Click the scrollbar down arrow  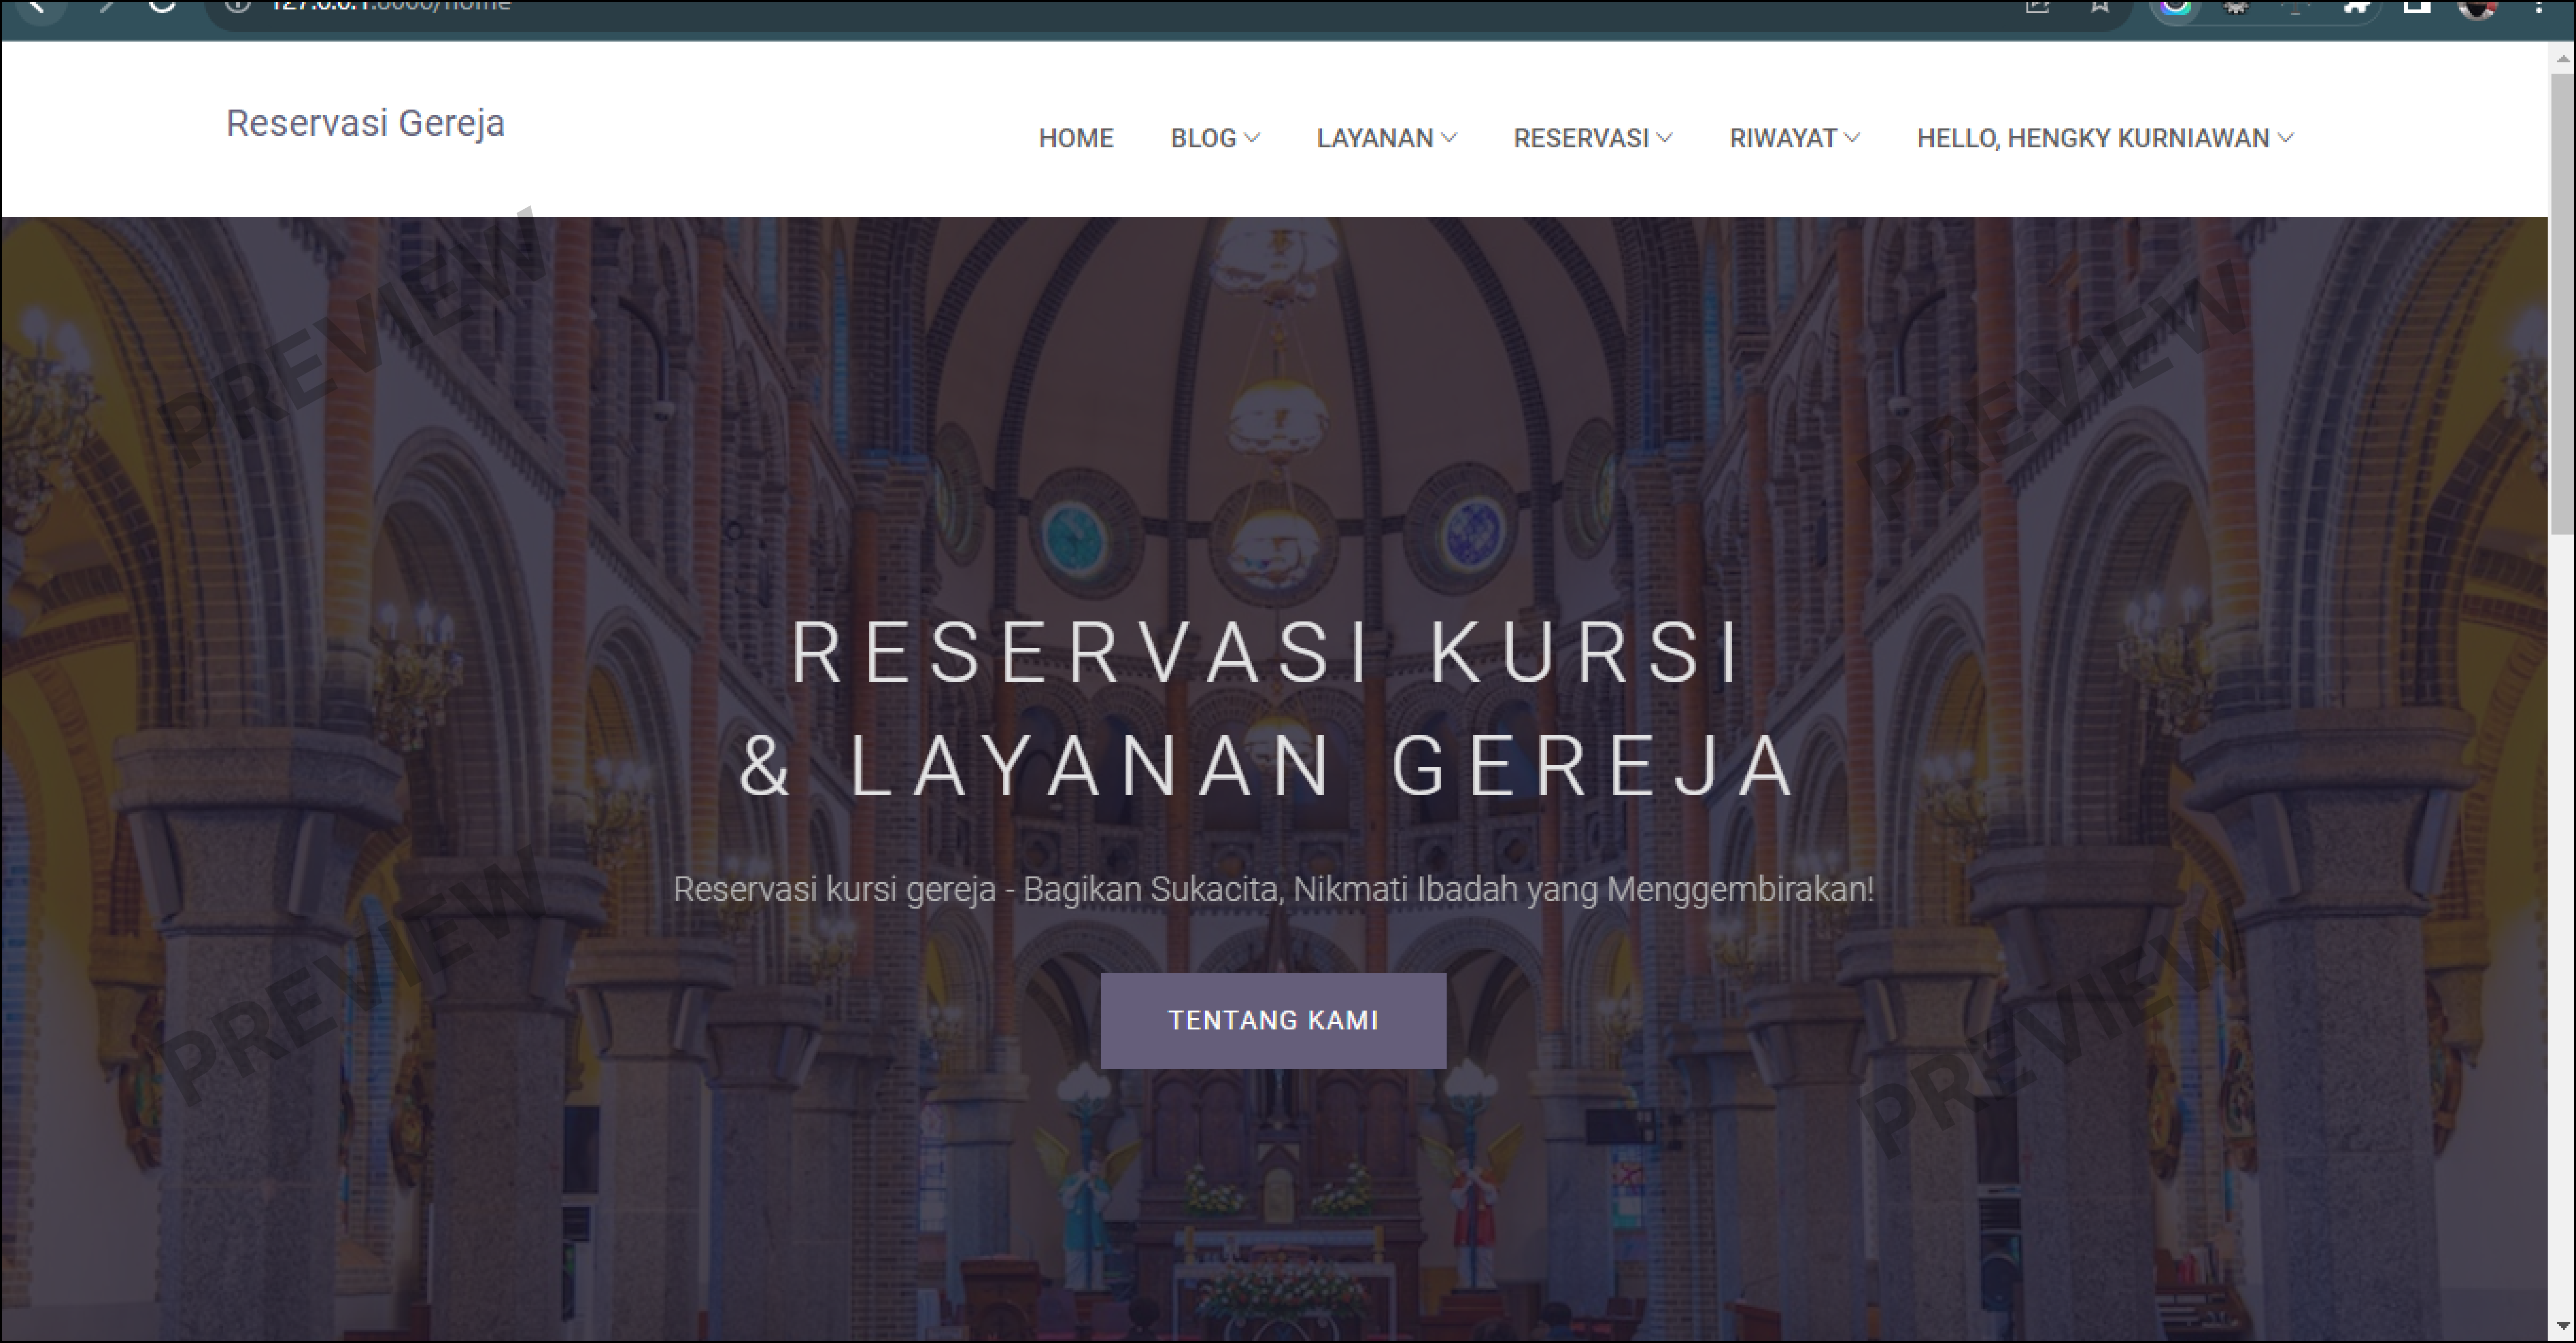[x=2562, y=1327]
